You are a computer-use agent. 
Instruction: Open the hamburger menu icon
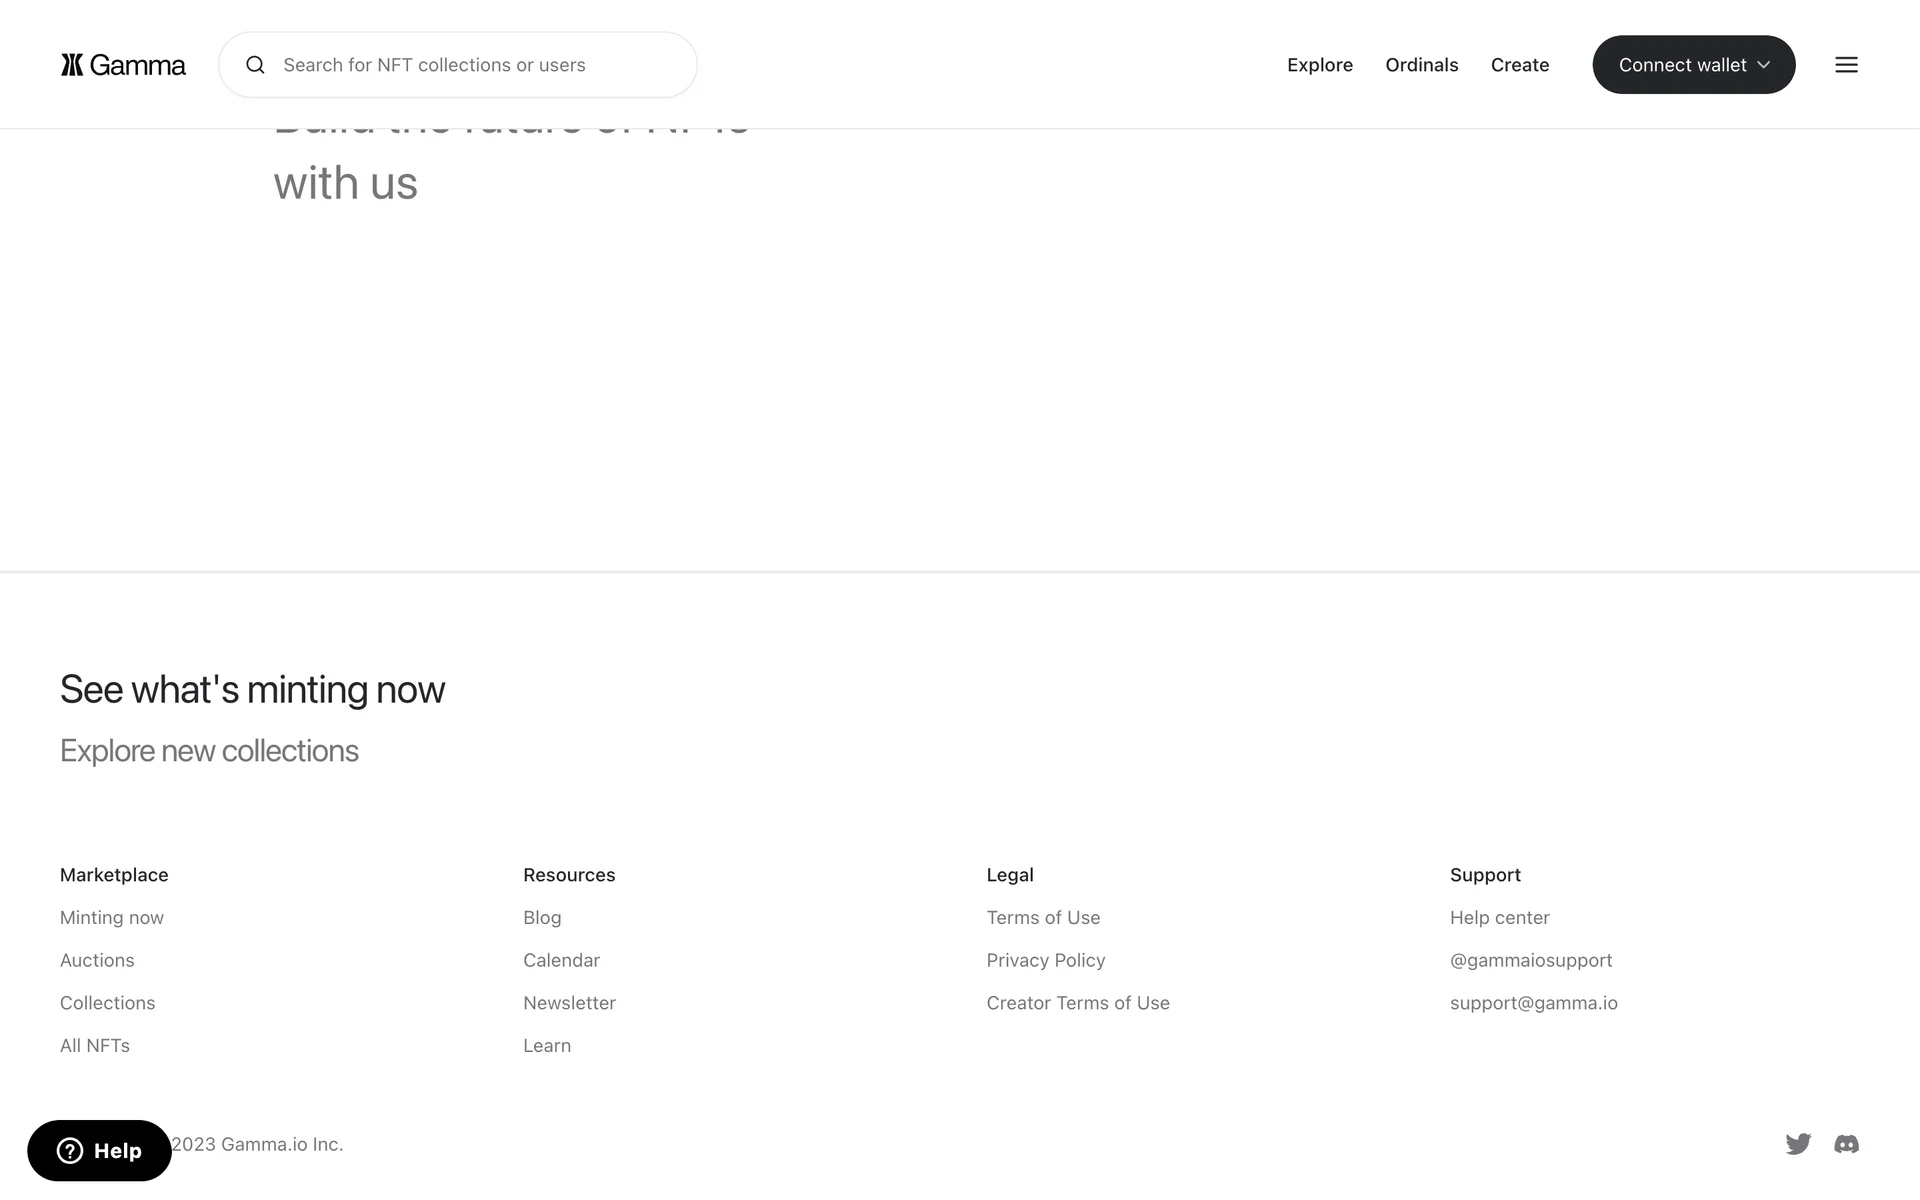click(x=1846, y=65)
